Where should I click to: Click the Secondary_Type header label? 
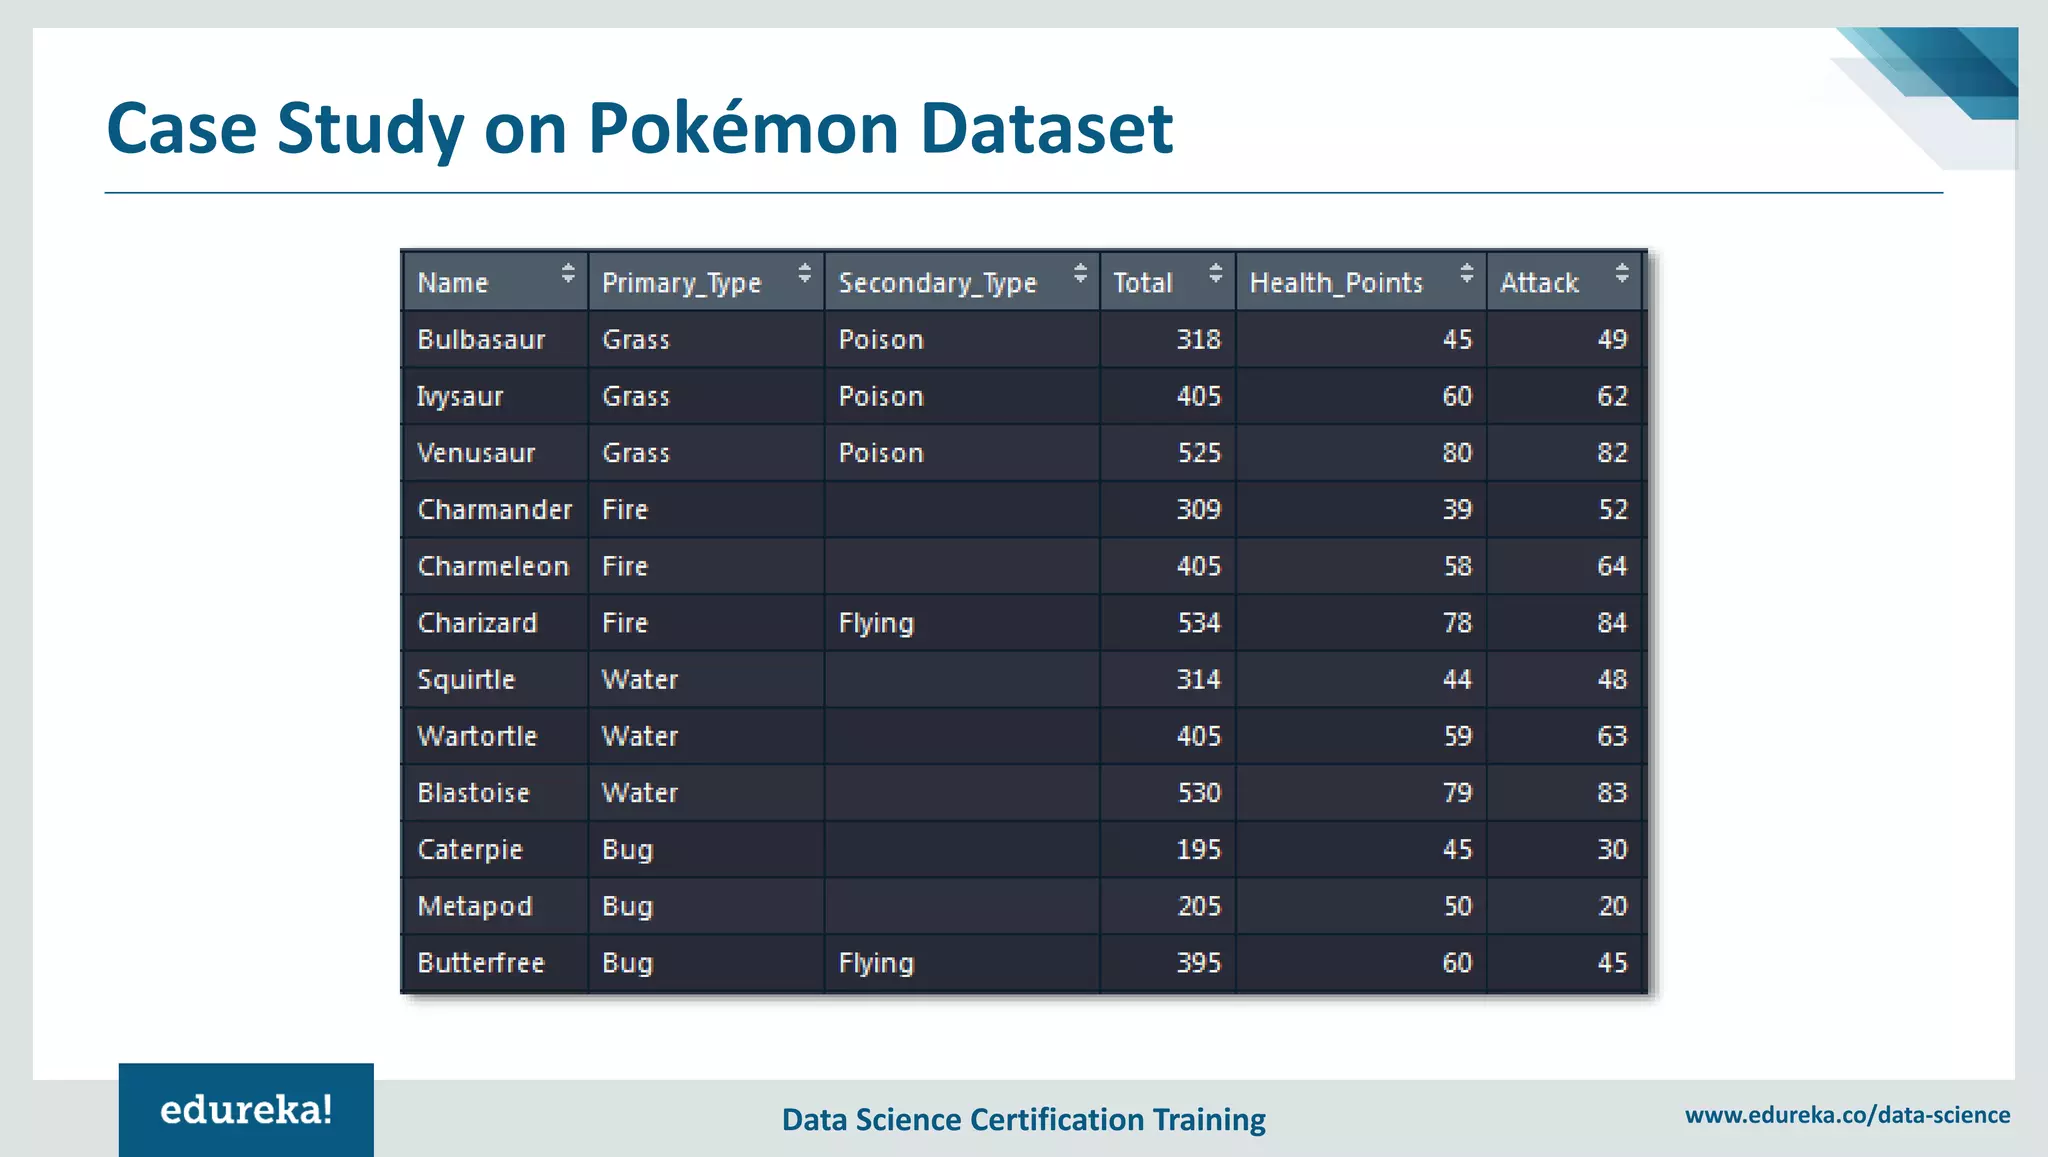[938, 284]
